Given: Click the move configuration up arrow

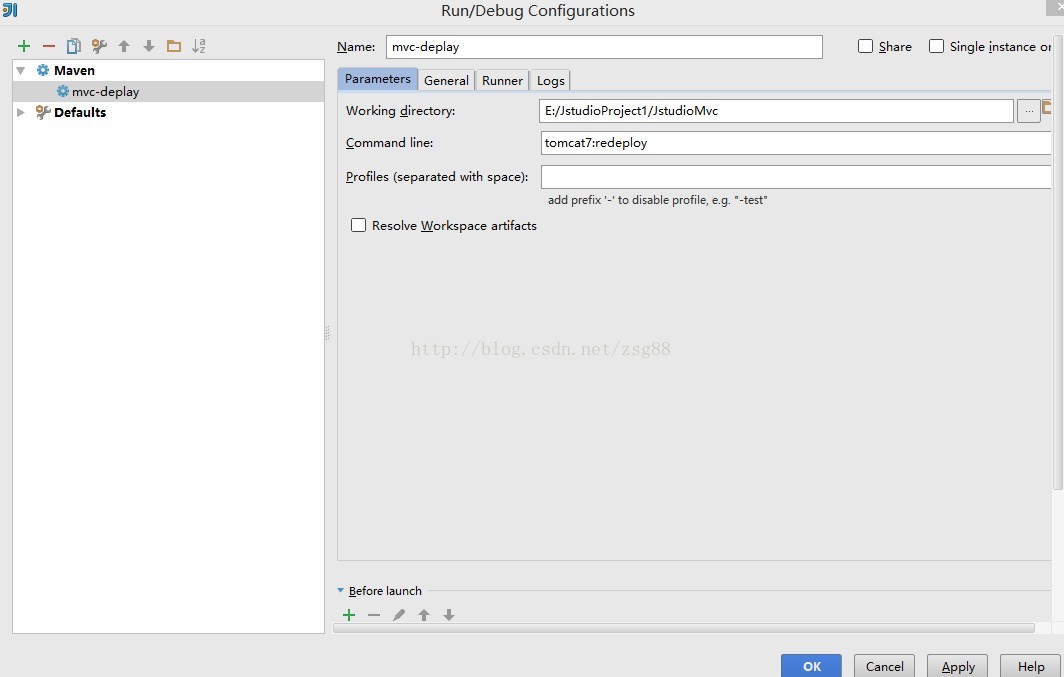Looking at the screenshot, I should (x=124, y=46).
